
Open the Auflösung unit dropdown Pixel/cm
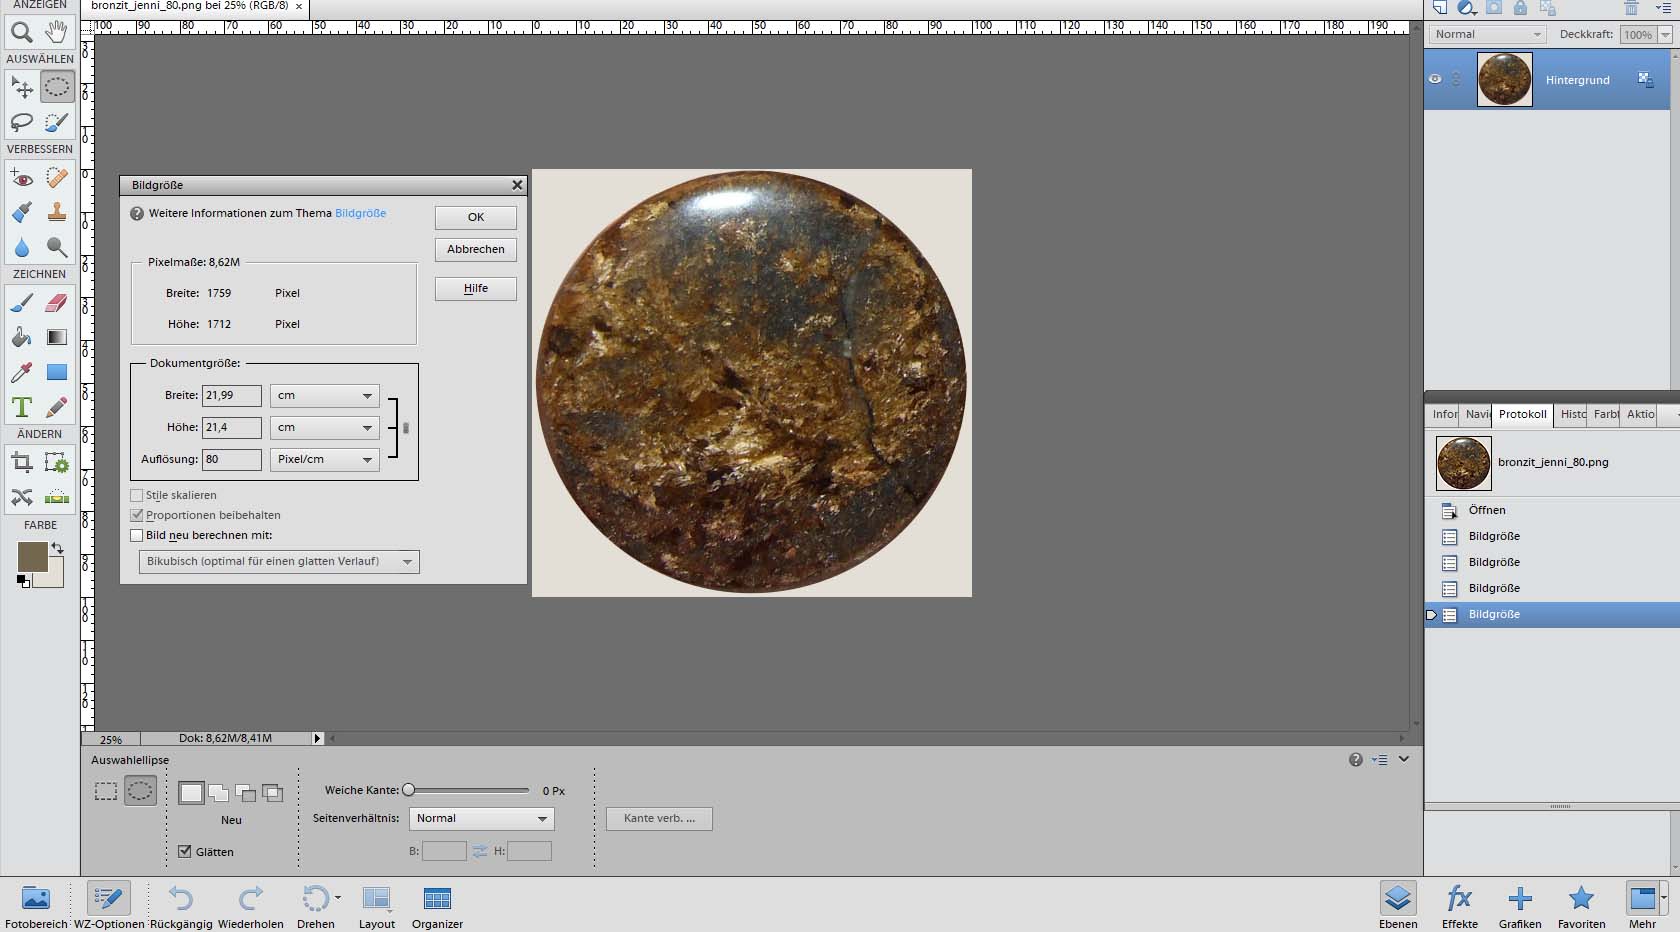(x=324, y=459)
